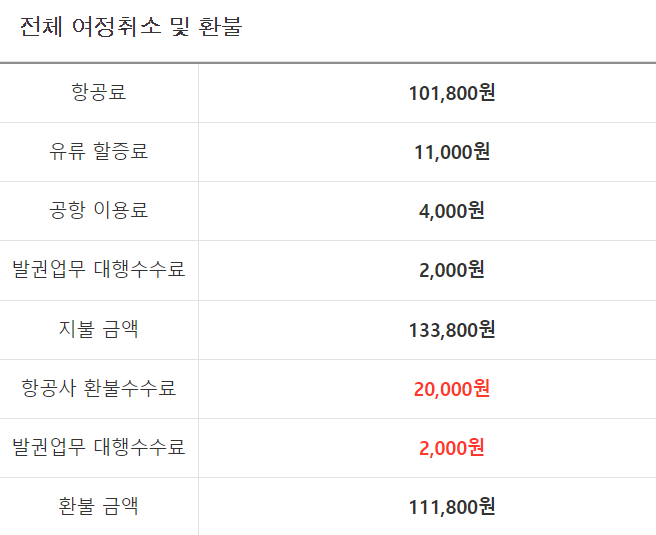Select the 공항 이용료 label
656x535 pixels.
pyautogui.click(x=99, y=210)
